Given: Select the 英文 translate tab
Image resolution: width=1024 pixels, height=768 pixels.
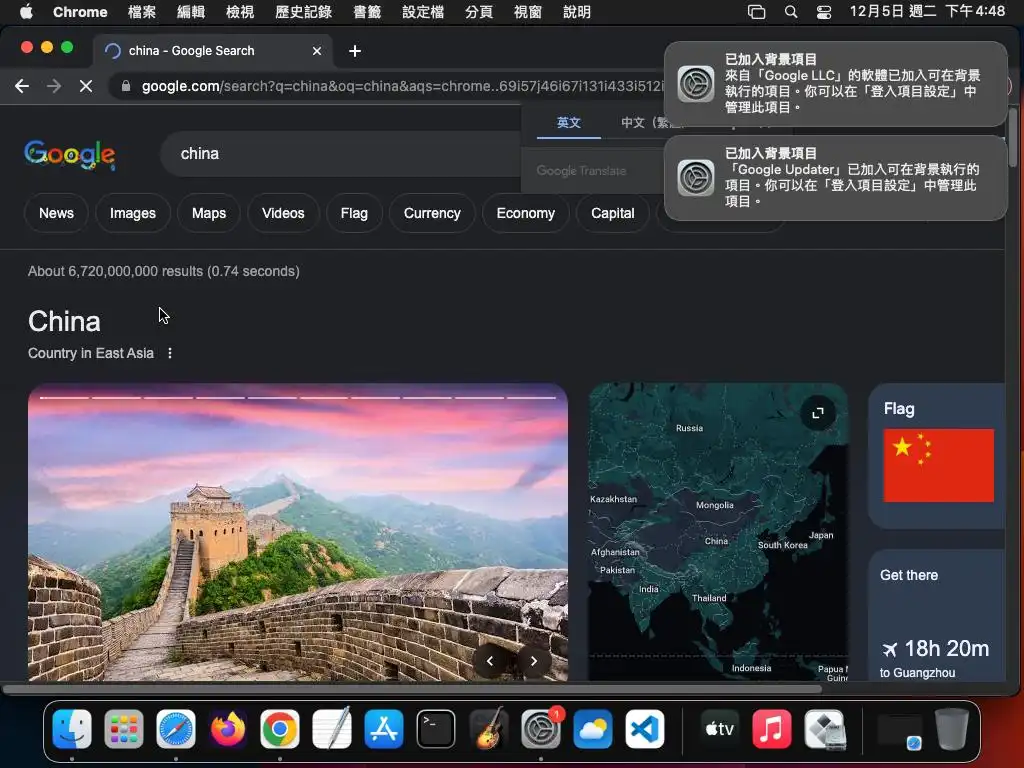Looking at the screenshot, I should 569,122.
